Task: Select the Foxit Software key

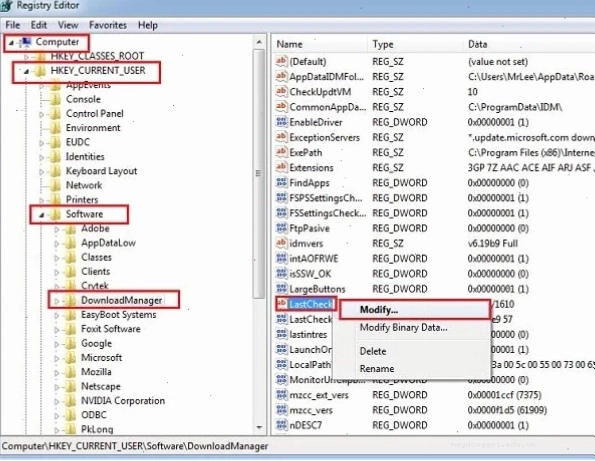Action: click(x=110, y=329)
